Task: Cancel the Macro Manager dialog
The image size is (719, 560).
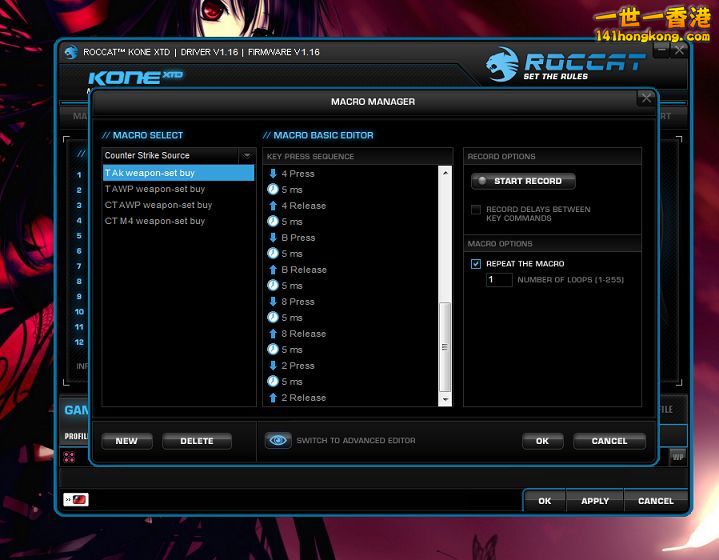Action: point(609,441)
